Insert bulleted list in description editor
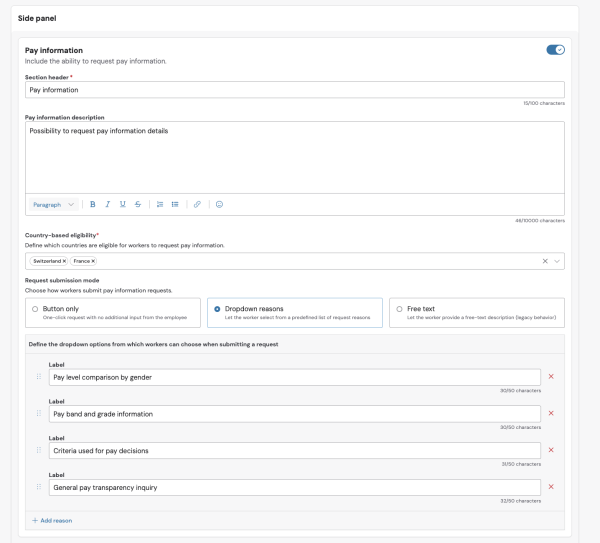 tap(175, 204)
